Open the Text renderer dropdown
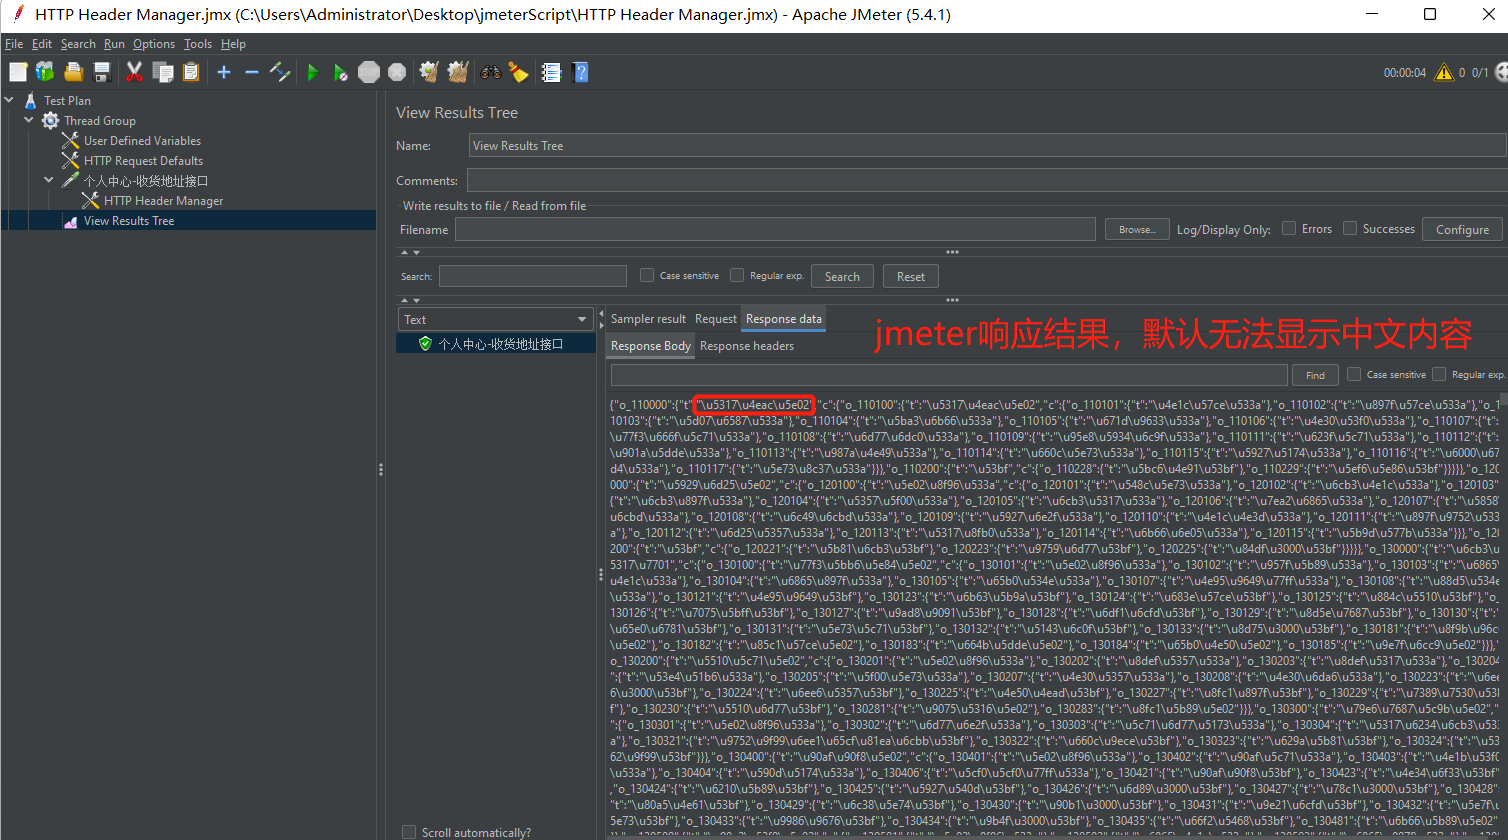Viewport: 1508px width, 840px height. pos(496,319)
